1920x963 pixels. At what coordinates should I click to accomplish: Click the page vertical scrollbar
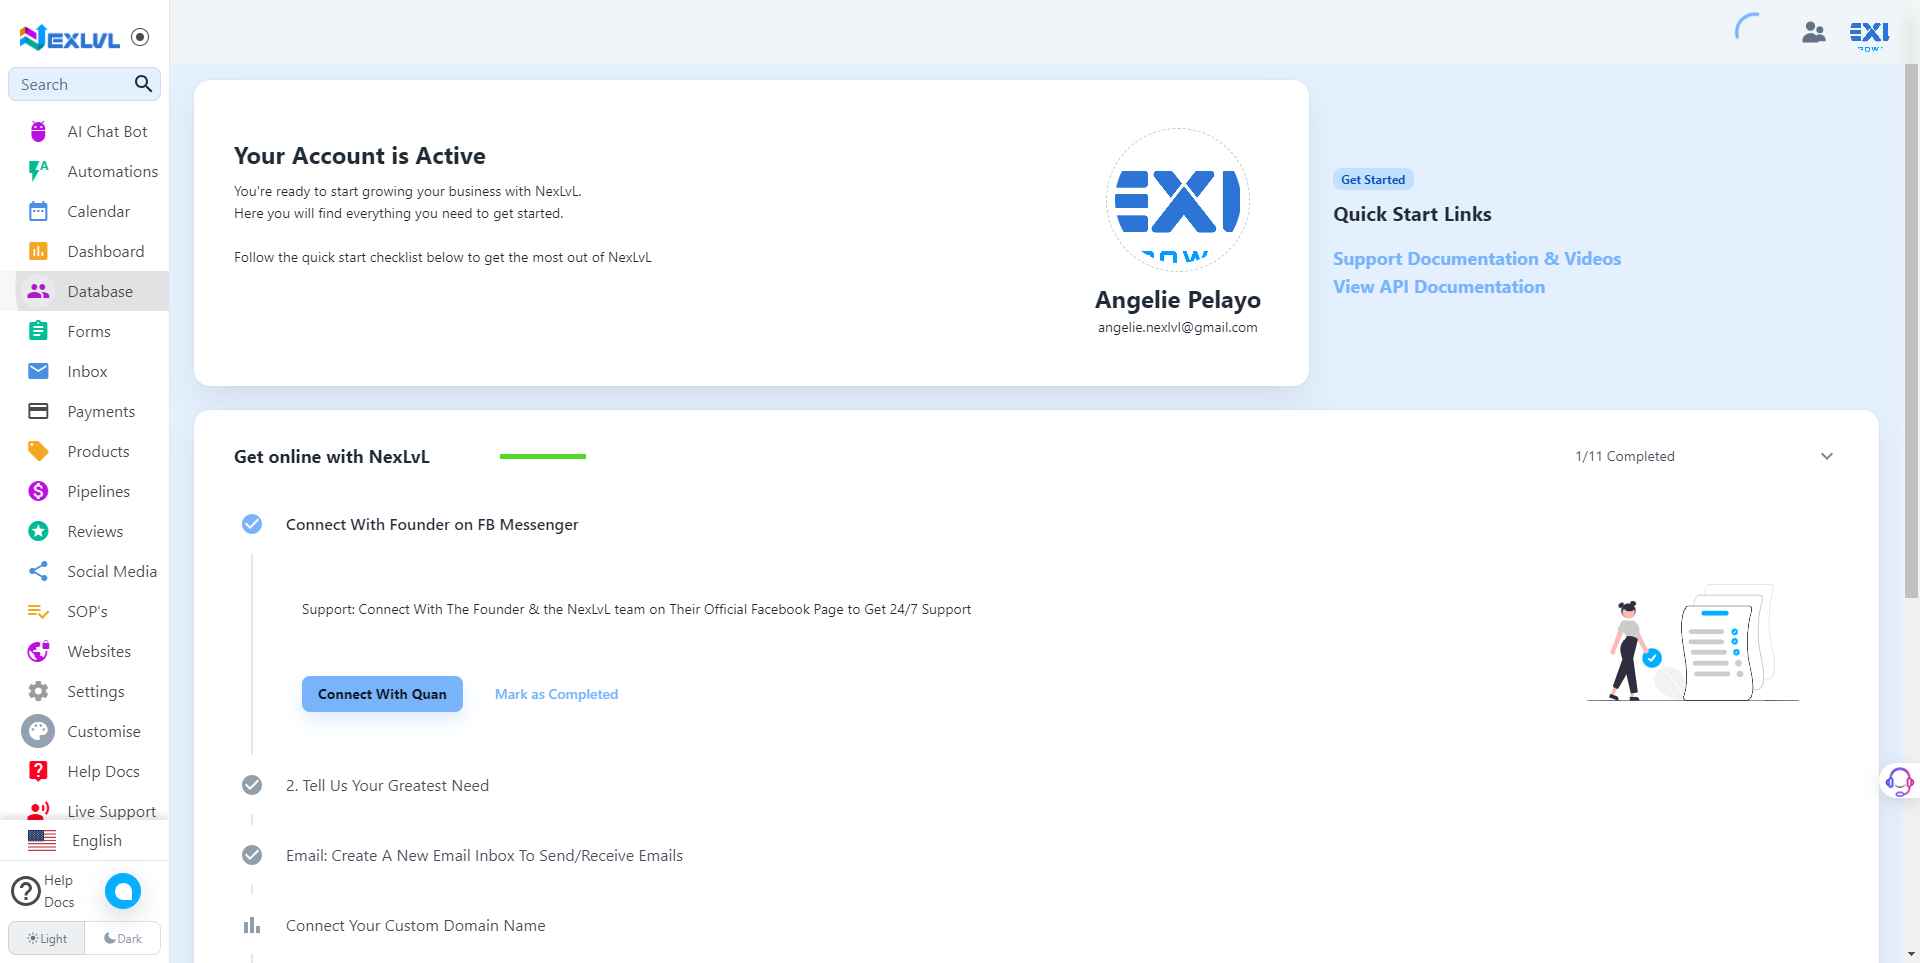click(x=1911, y=330)
